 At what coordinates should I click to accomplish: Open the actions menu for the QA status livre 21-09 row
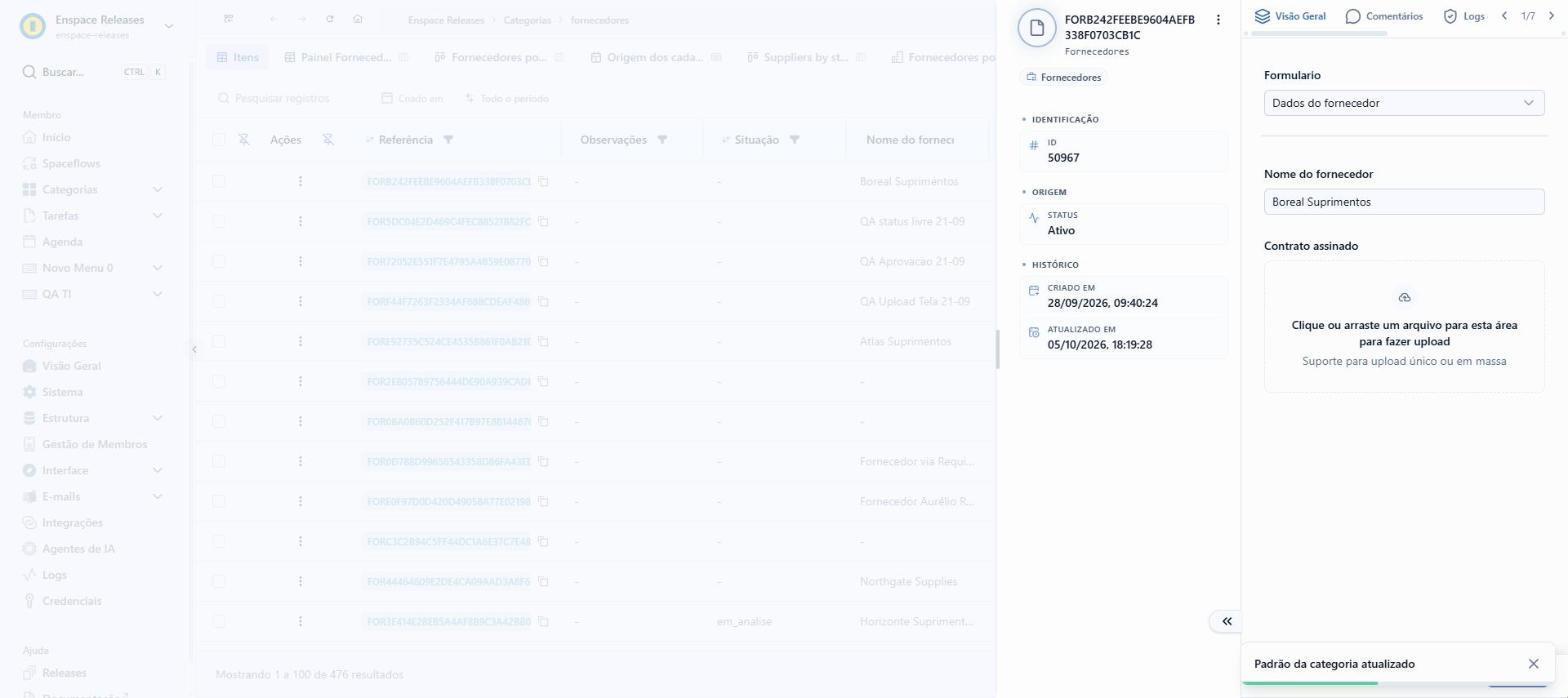[x=300, y=222]
